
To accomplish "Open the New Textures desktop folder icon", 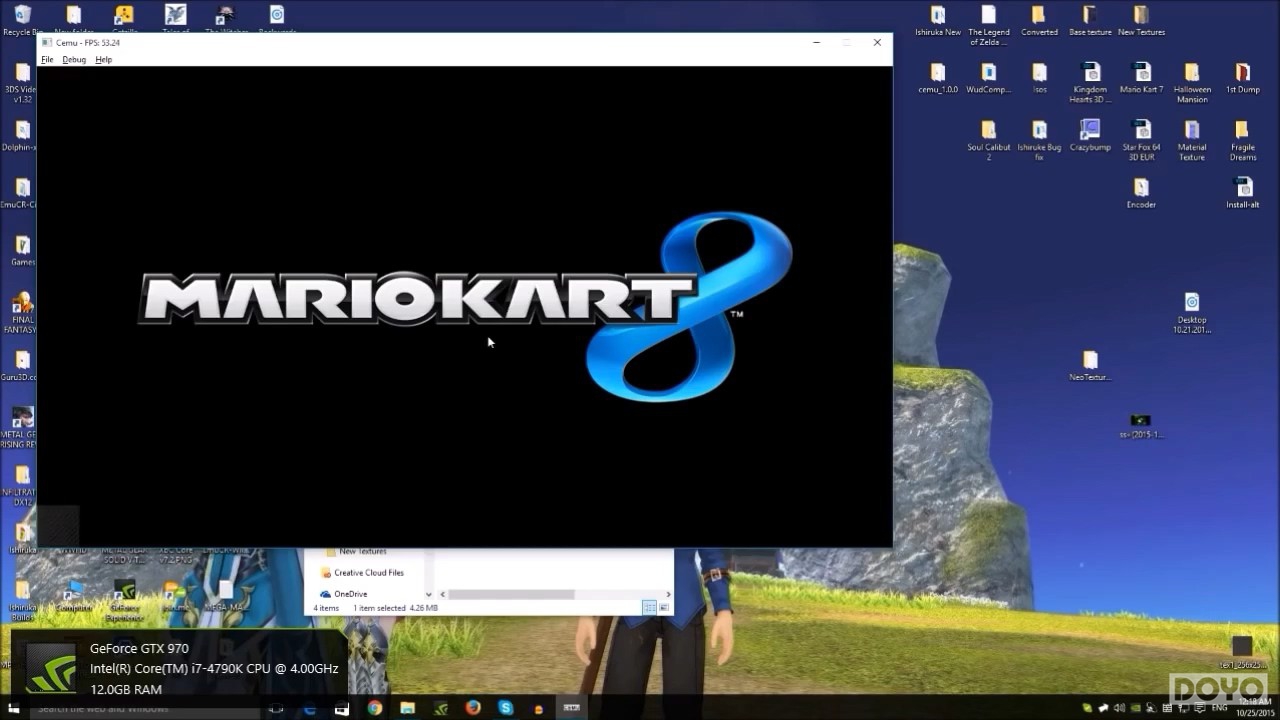I will 1141,21.
